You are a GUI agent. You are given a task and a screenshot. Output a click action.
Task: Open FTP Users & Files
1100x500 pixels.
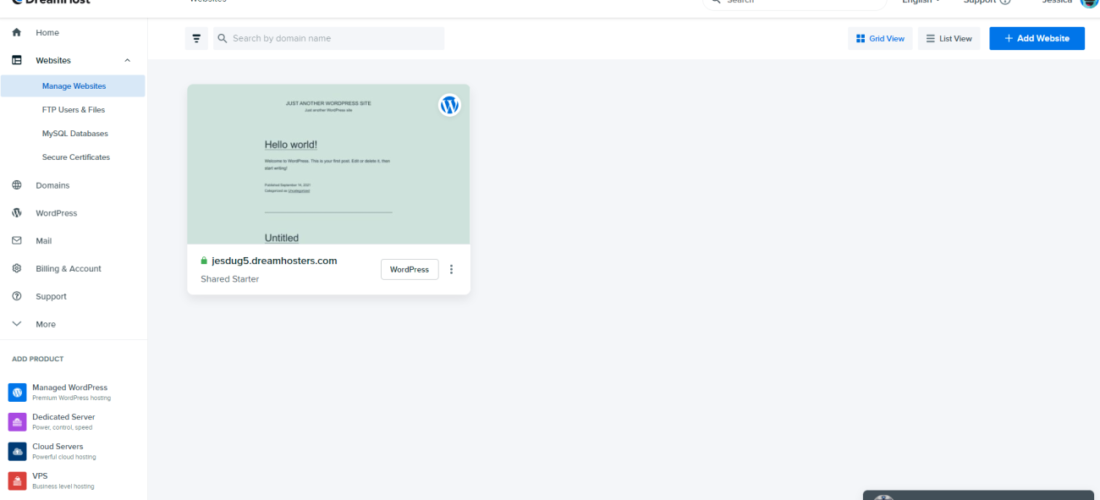pos(73,110)
